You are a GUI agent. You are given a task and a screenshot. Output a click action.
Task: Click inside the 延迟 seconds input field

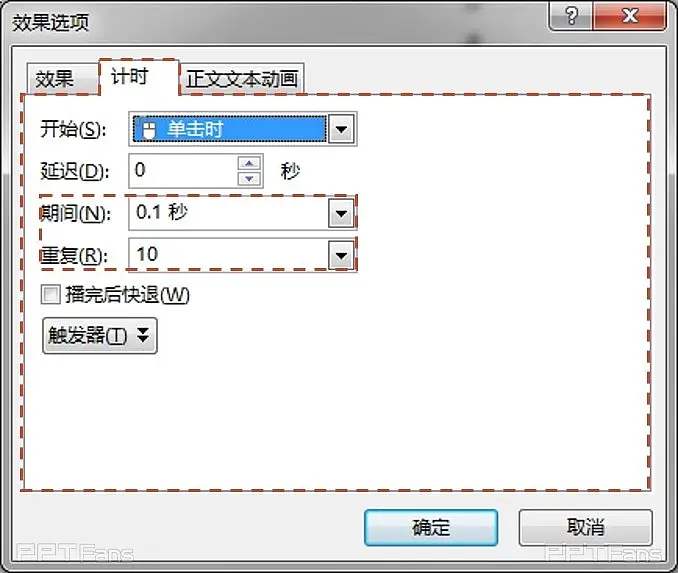183,170
